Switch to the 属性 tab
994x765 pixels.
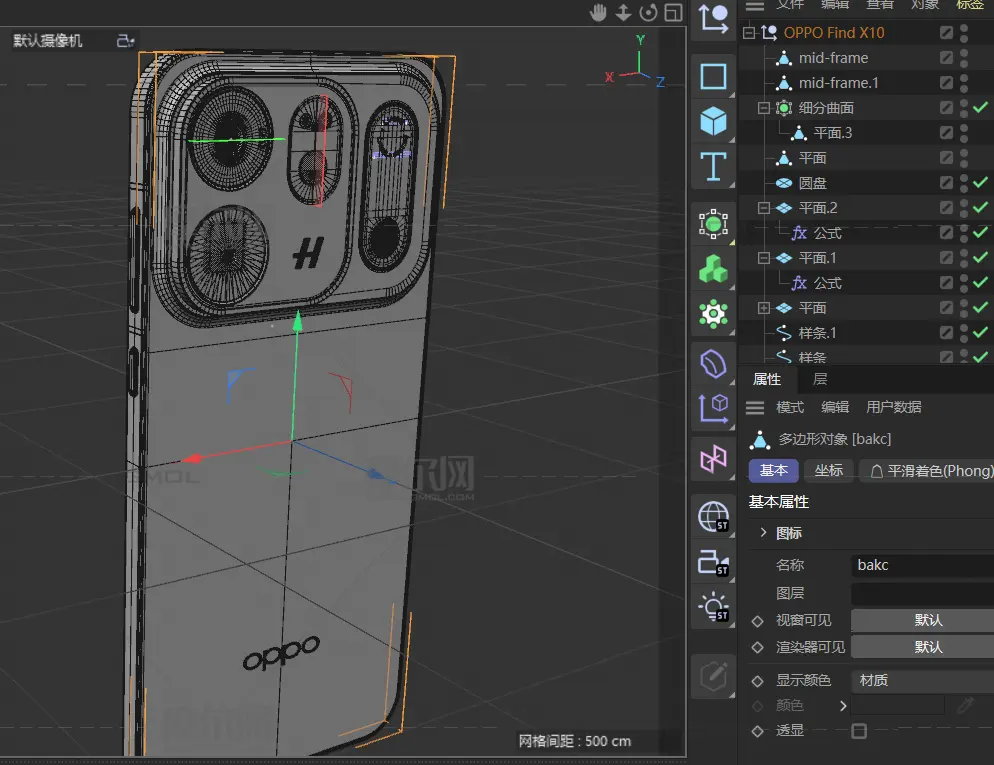(x=766, y=379)
